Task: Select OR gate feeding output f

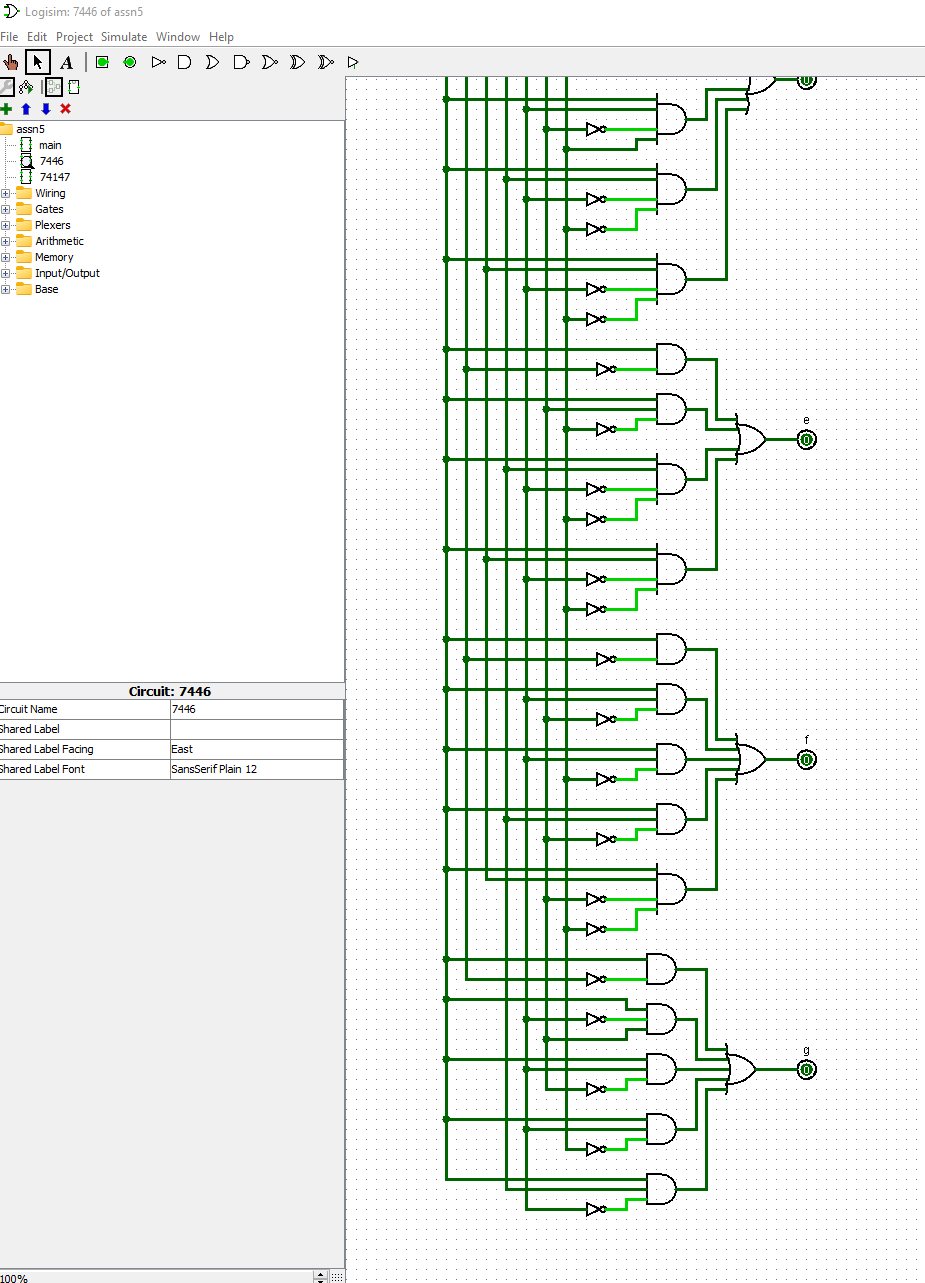Action: [x=750, y=760]
